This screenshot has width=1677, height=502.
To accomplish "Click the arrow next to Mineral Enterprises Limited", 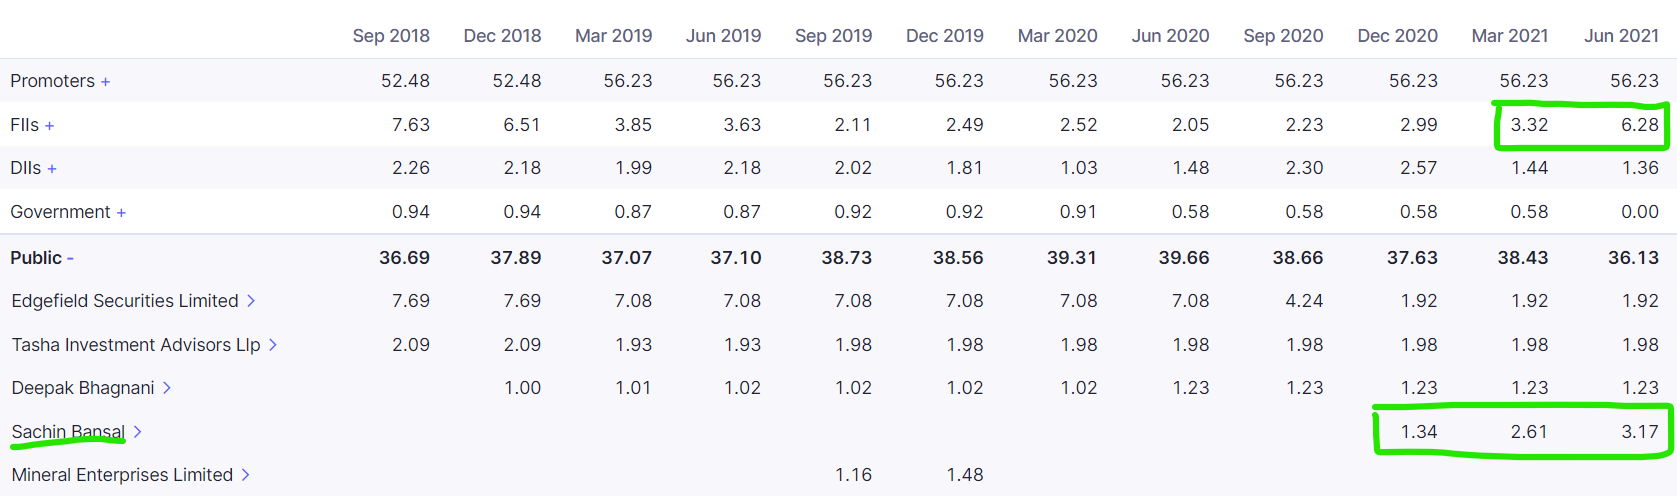I will (x=245, y=475).
